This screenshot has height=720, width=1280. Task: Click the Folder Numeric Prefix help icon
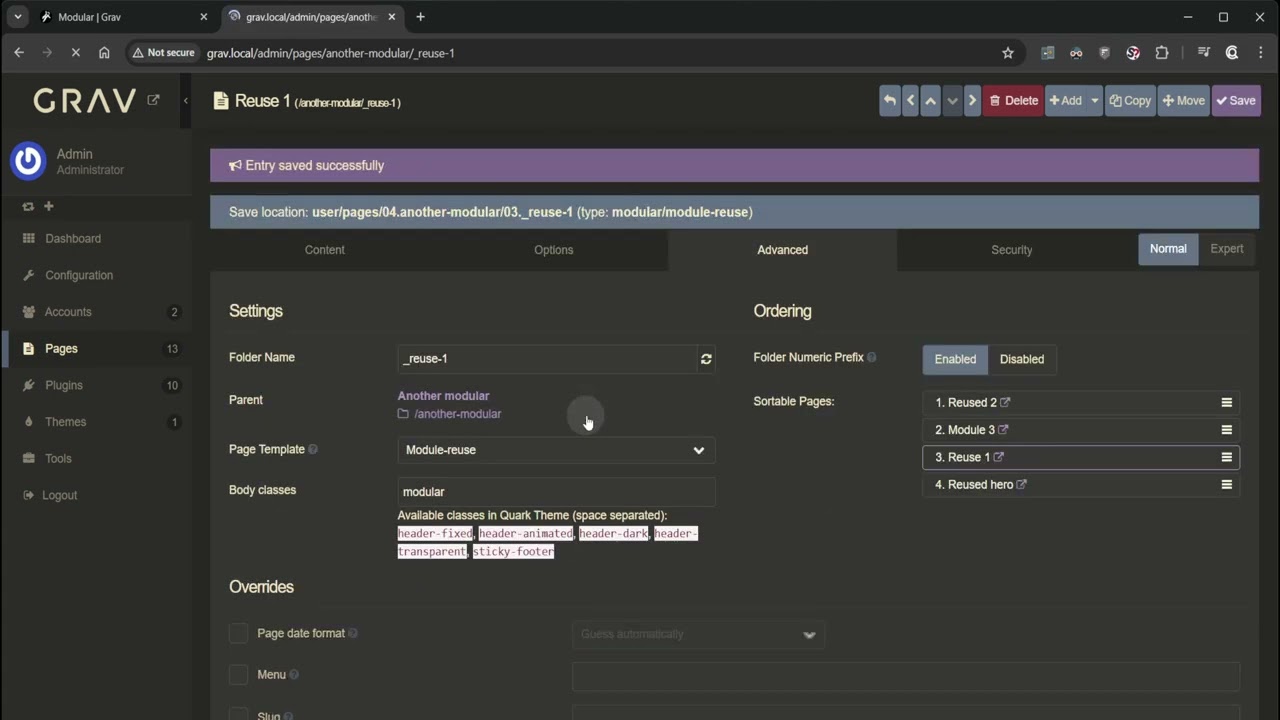[872, 358]
